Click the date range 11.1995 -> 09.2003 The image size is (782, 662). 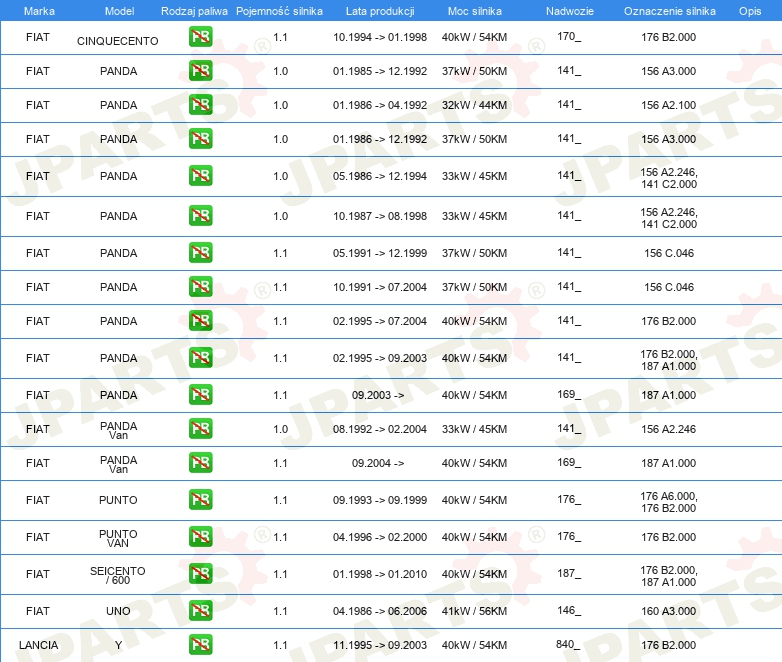(x=380, y=645)
